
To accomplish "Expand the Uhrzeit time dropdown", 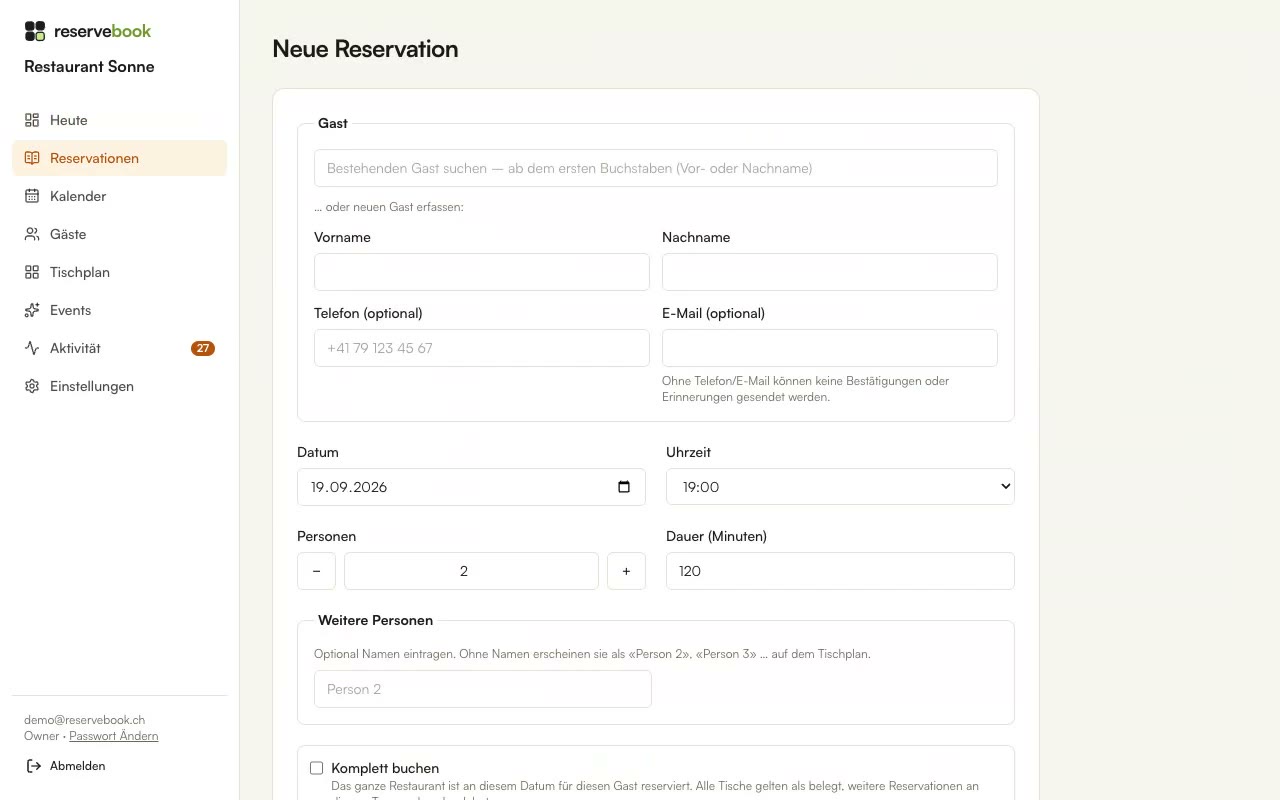I will tap(840, 487).
